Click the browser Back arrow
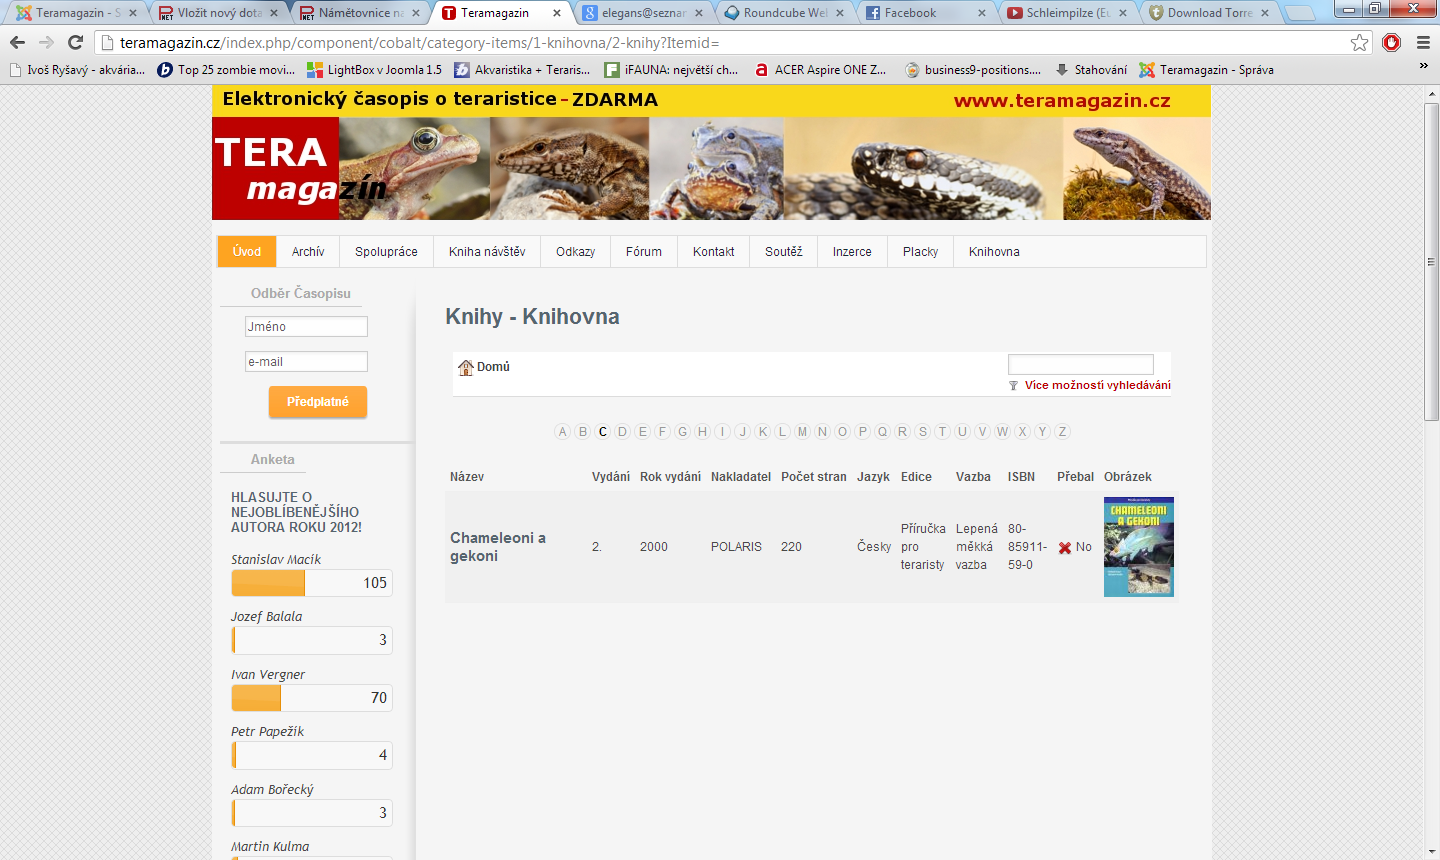1440x860 pixels. [x=17, y=42]
